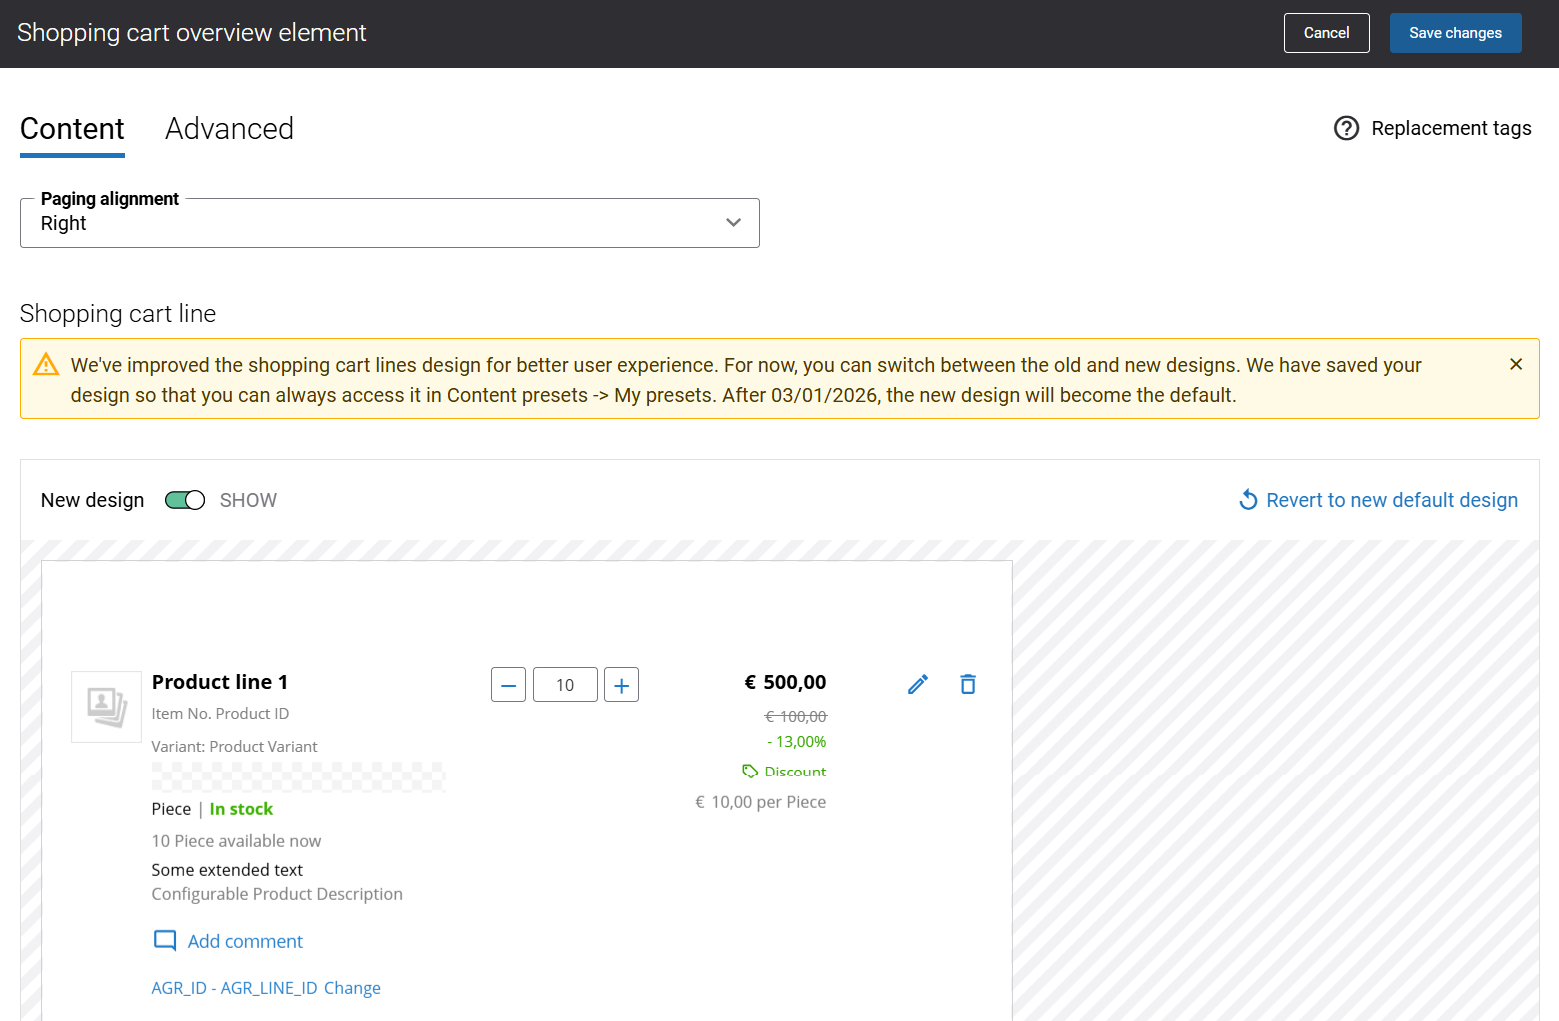Screen dimensions: 1559x1021
Task: Select the Content tab
Action: [x=72, y=129]
